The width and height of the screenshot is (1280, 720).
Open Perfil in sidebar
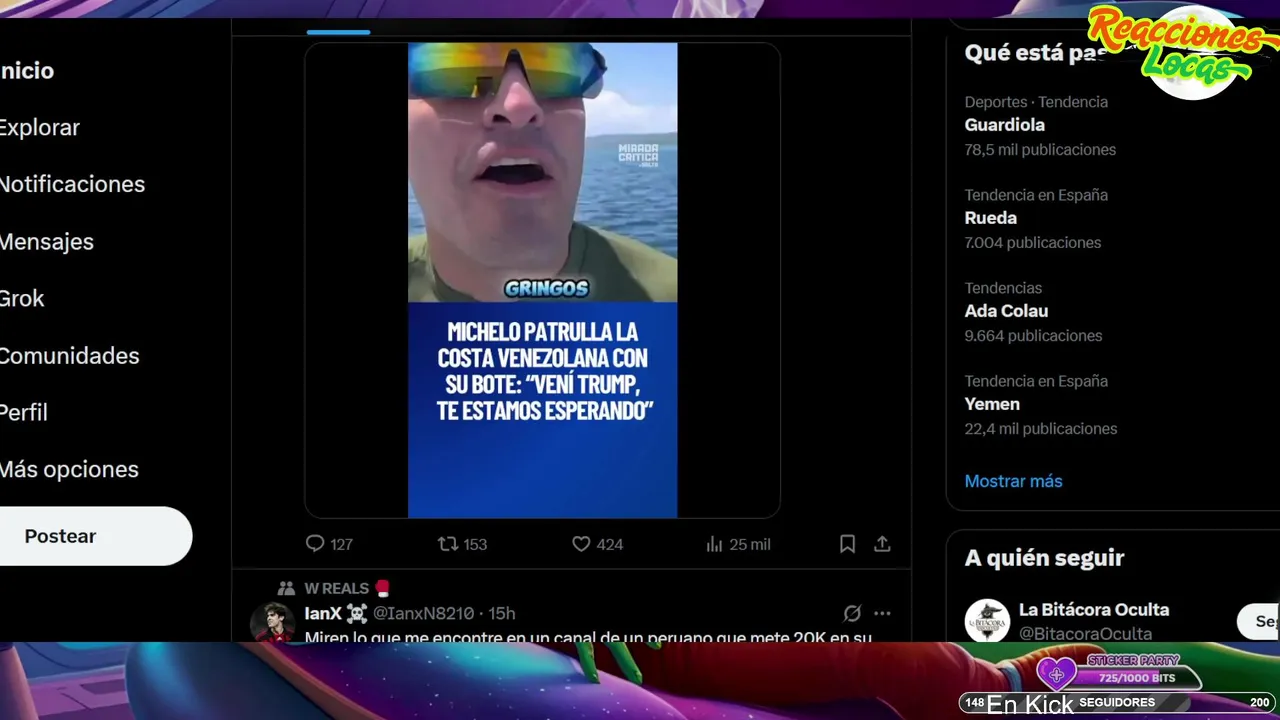coord(24,412)
